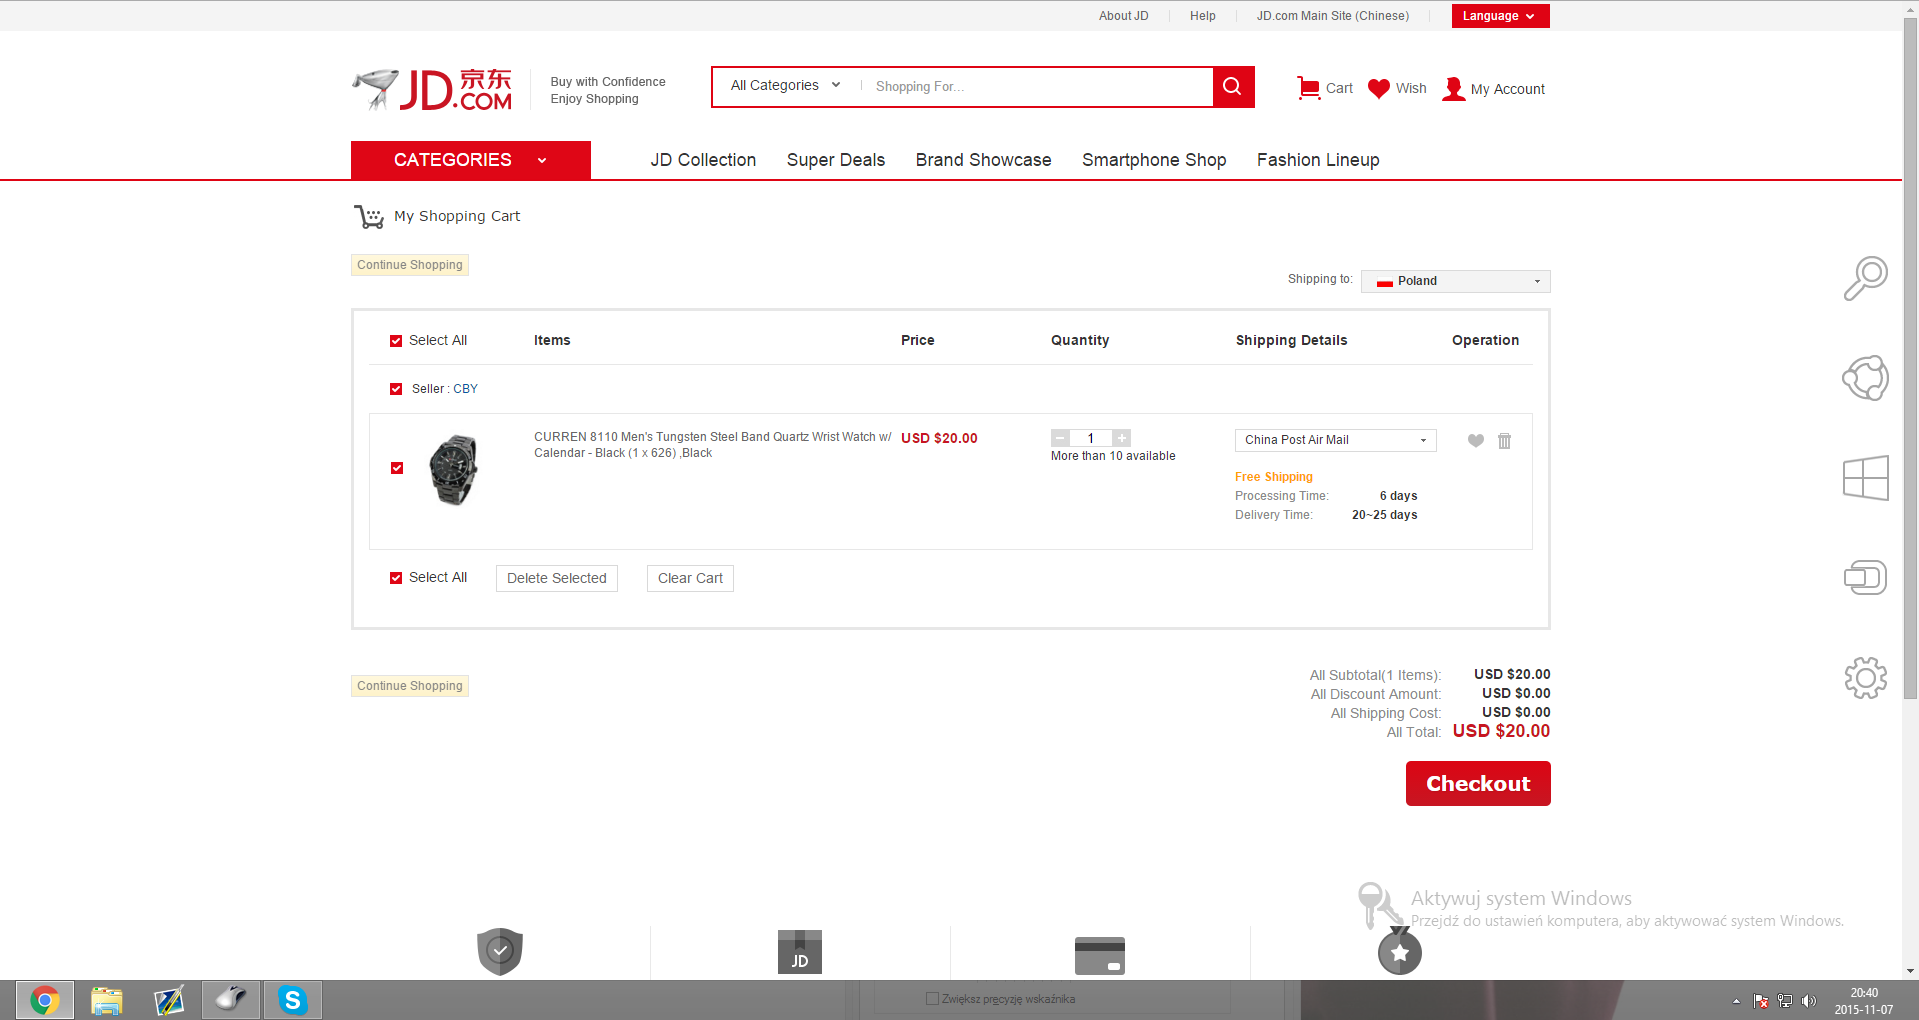The image size is (1919, 1020).
Task: Delete watch item using trash icon
Action: click(1504, 440)
